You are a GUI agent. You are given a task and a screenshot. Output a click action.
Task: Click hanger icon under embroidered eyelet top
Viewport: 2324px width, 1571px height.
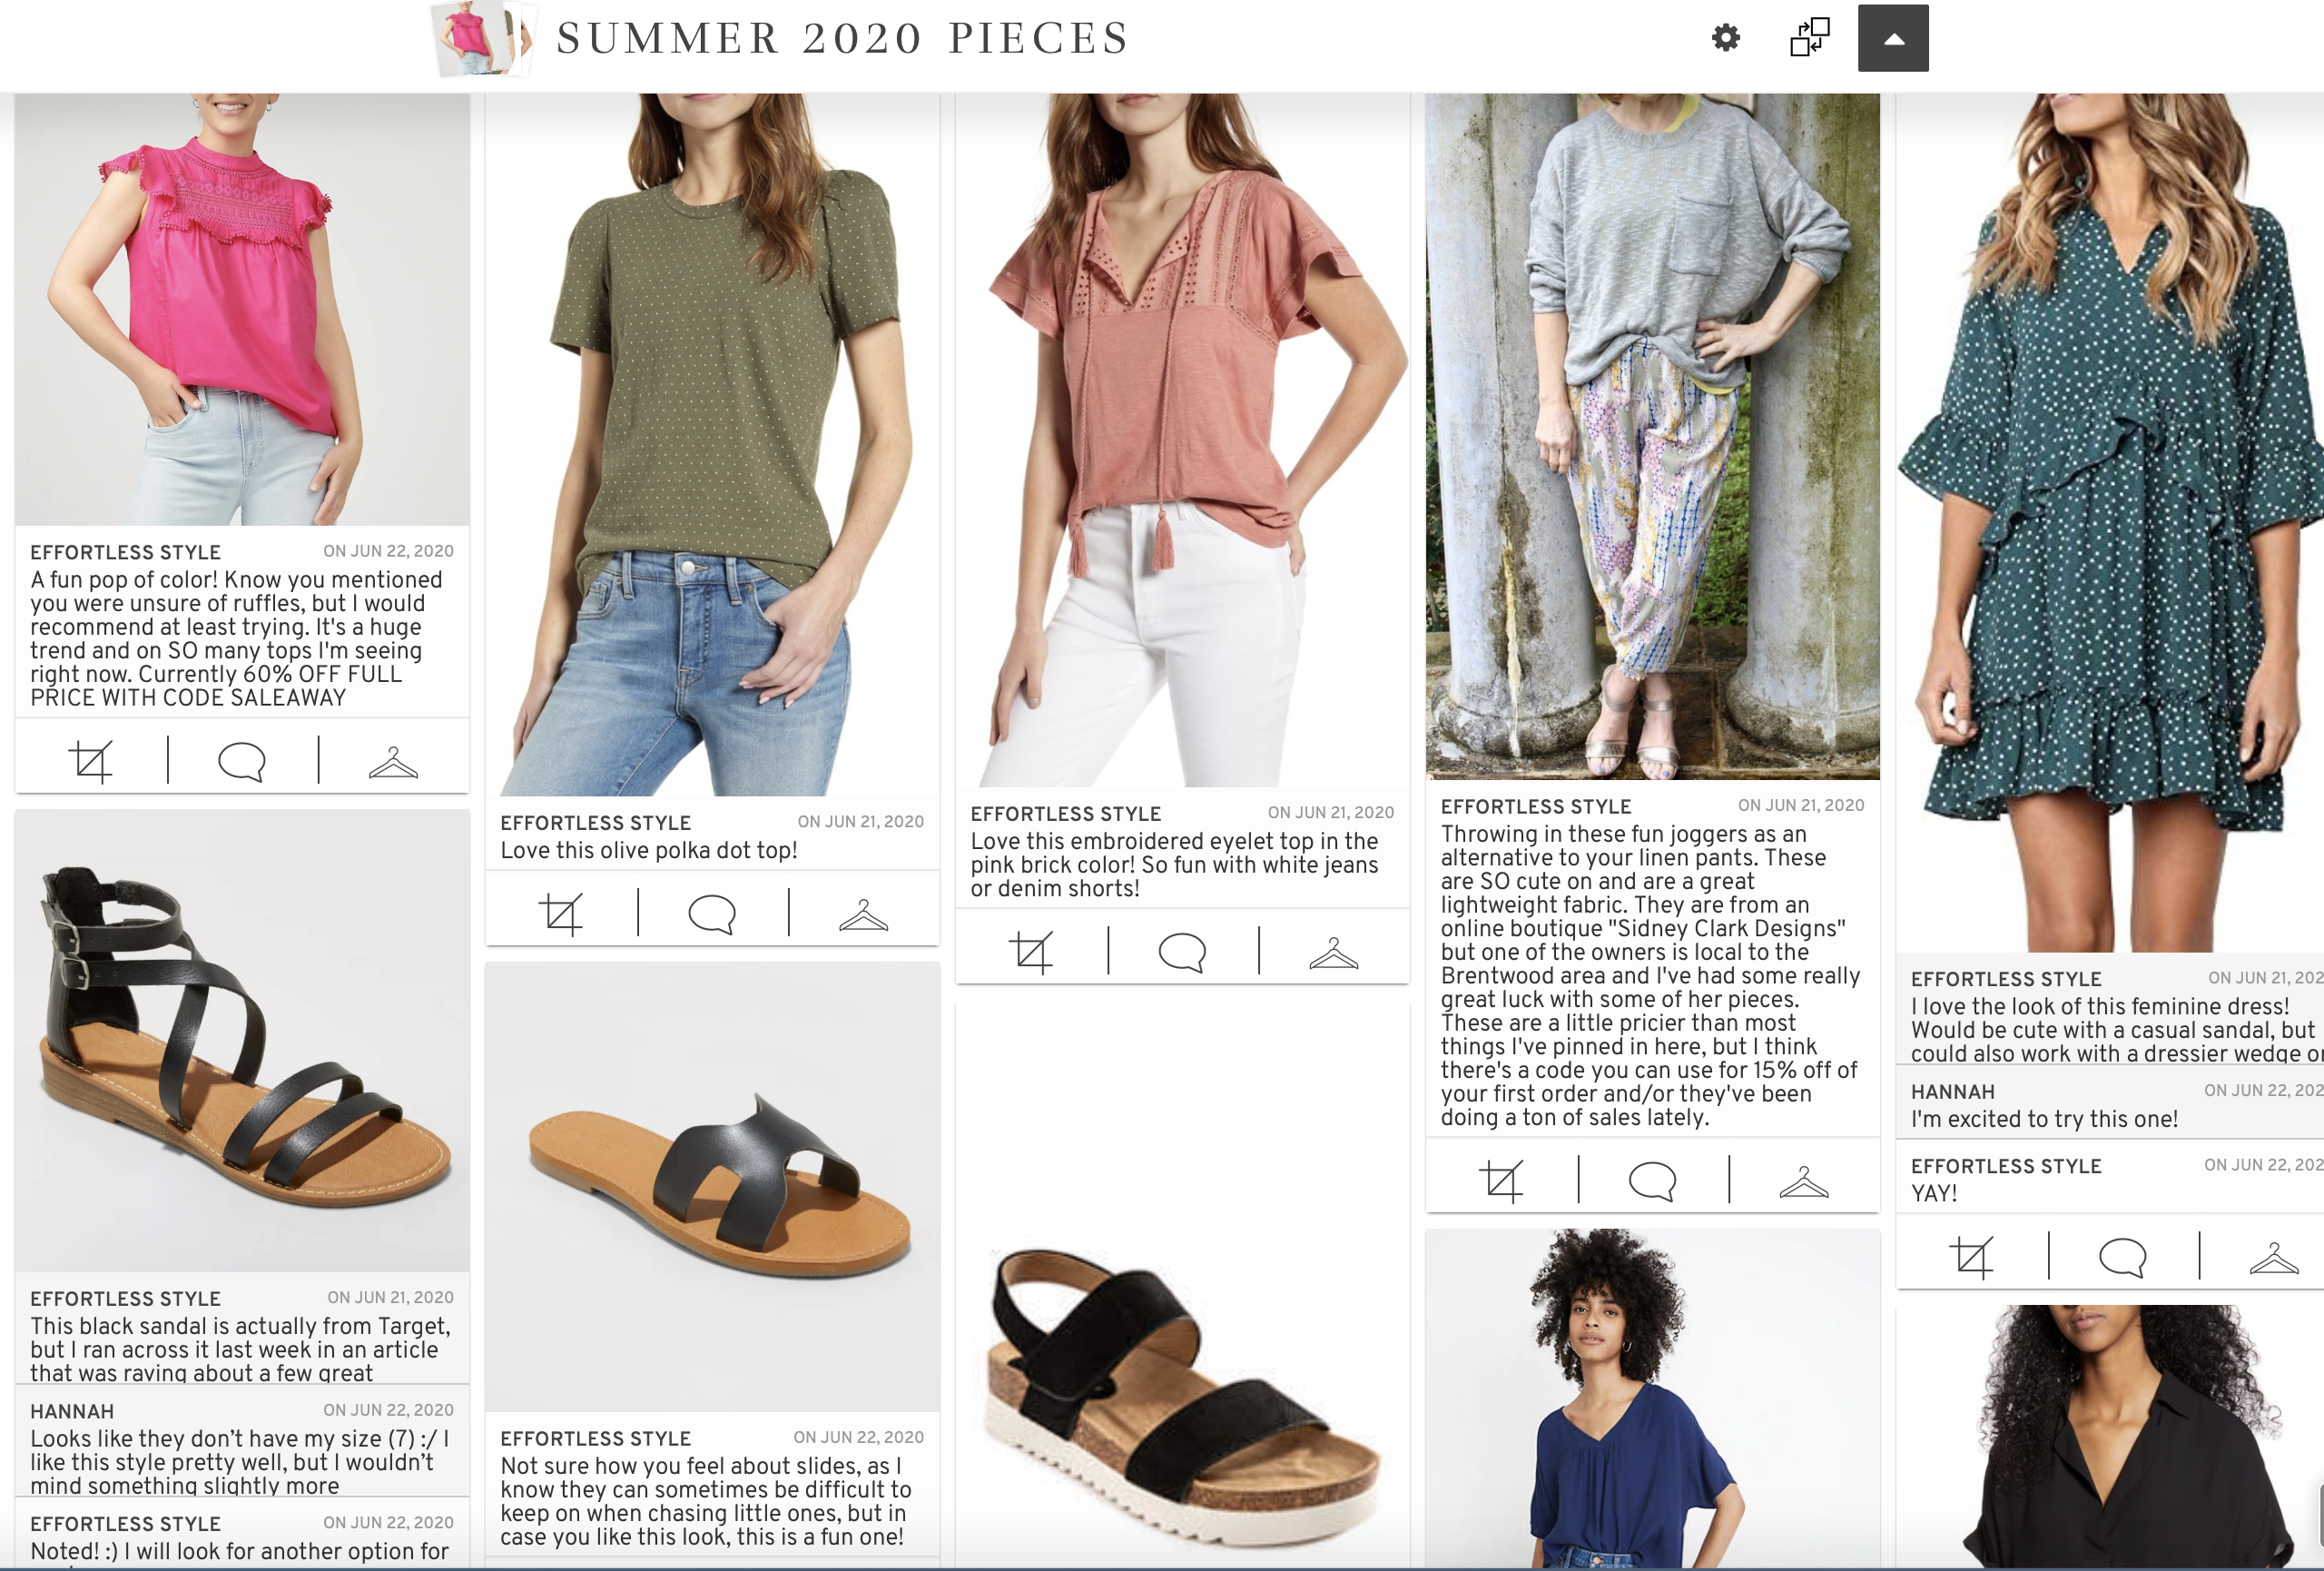[x=1333, y=952]
